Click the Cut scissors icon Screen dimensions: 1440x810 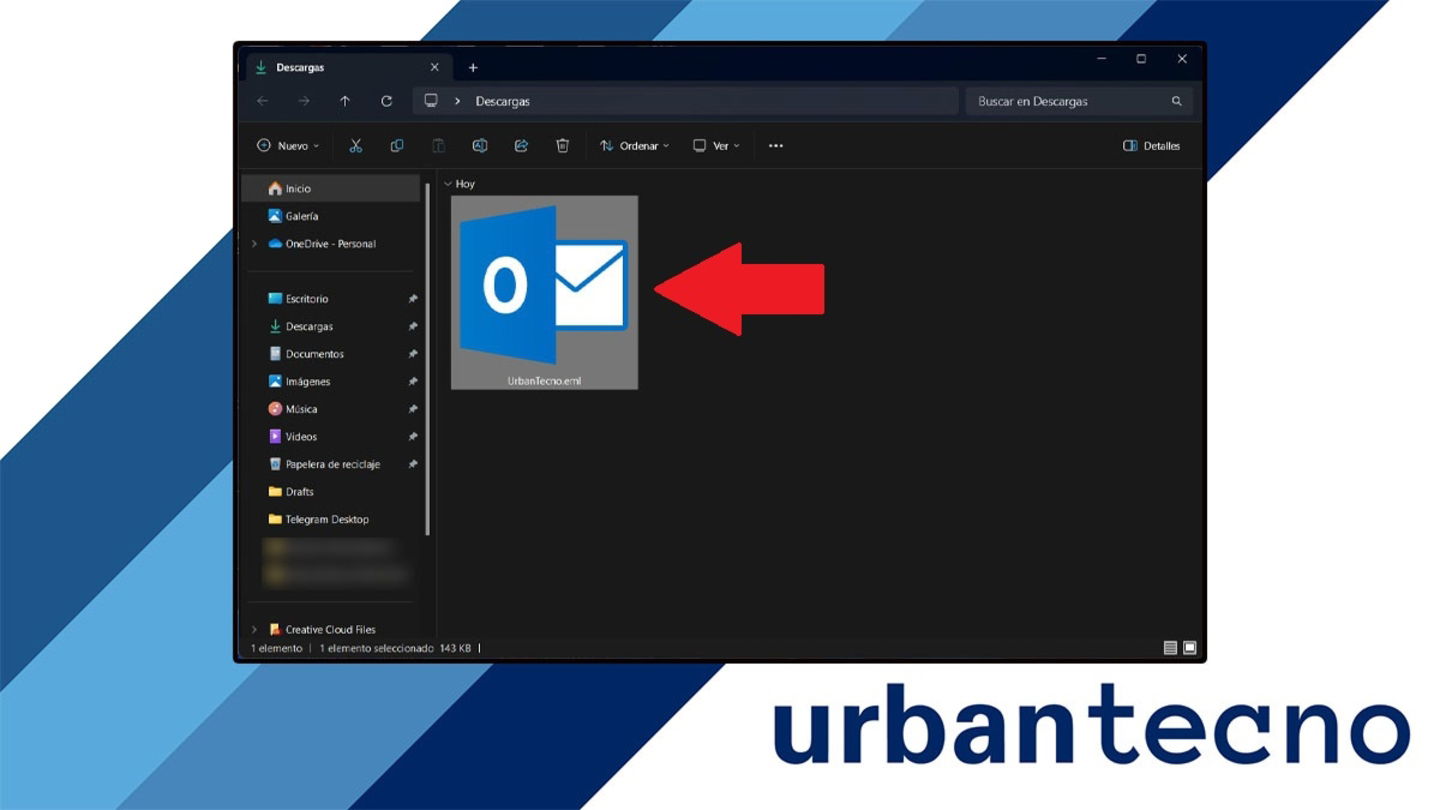(x=355, y=146)
